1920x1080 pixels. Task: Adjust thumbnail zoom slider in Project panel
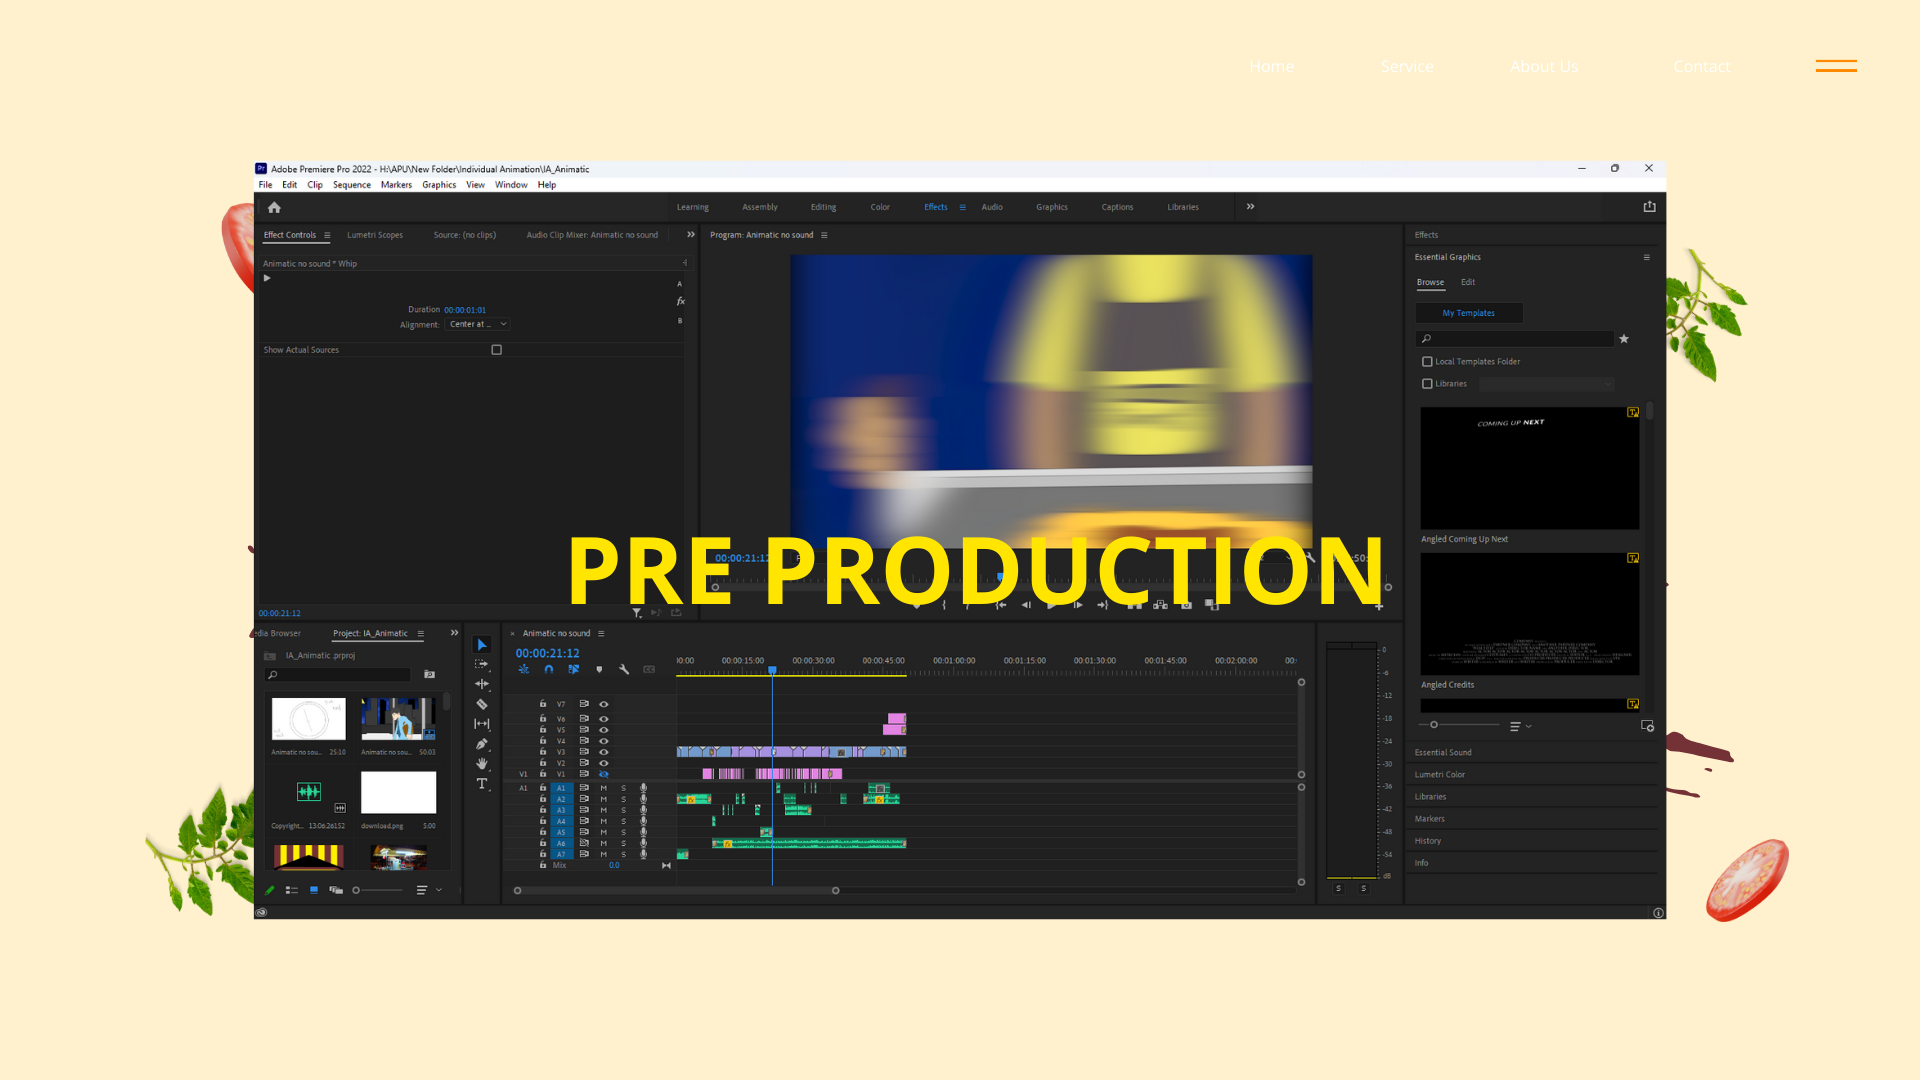[x=377, y=890]
